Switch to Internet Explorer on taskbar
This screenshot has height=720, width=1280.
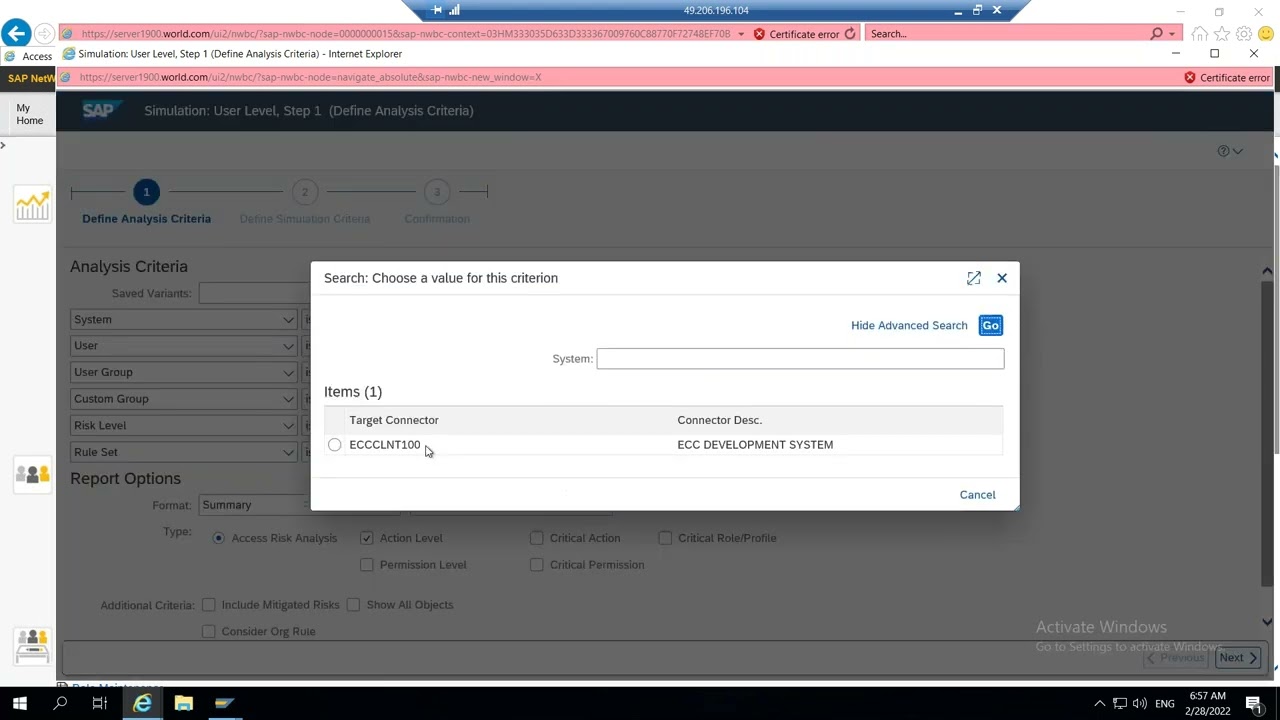coord(143,703)
